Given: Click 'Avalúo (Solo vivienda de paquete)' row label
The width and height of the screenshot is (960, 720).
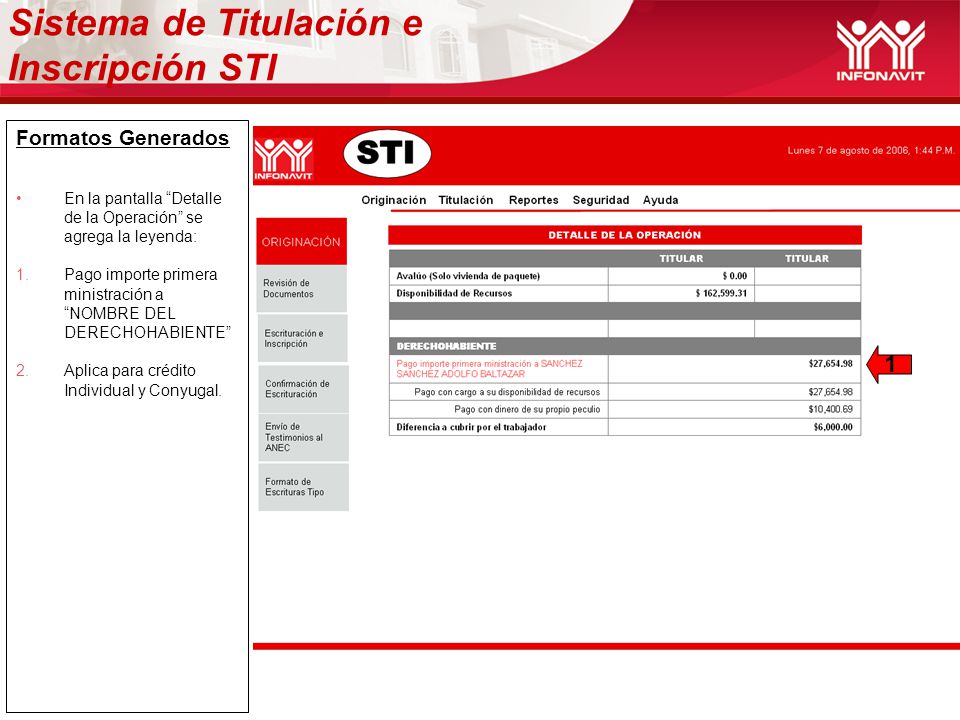Looking at the screenshot, I should point(468,276).
